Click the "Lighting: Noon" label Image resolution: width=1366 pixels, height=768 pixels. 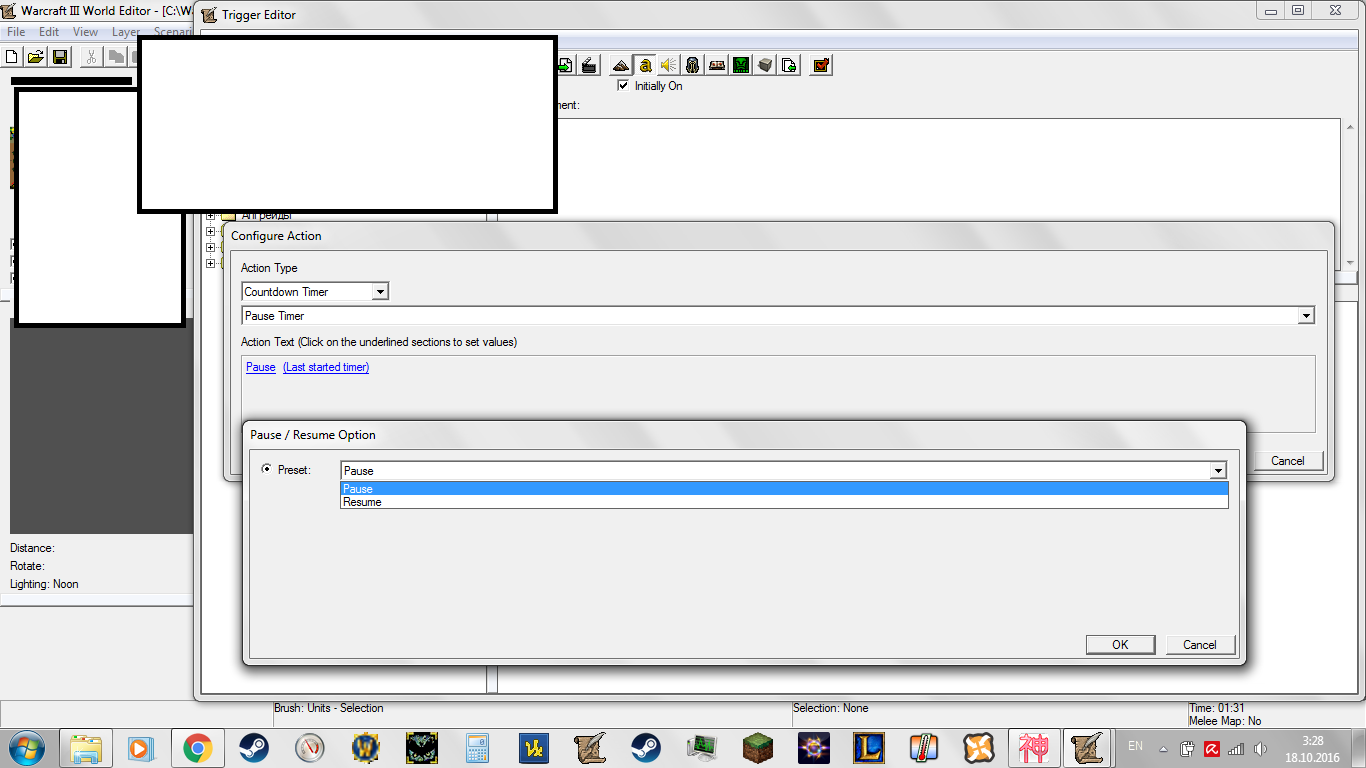coord(44,584)
